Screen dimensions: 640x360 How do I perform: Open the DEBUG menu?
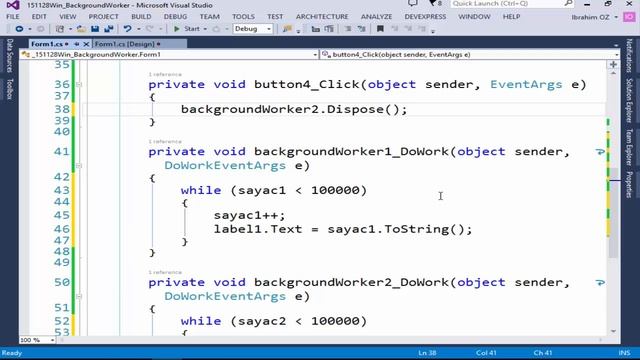(176, 17)
